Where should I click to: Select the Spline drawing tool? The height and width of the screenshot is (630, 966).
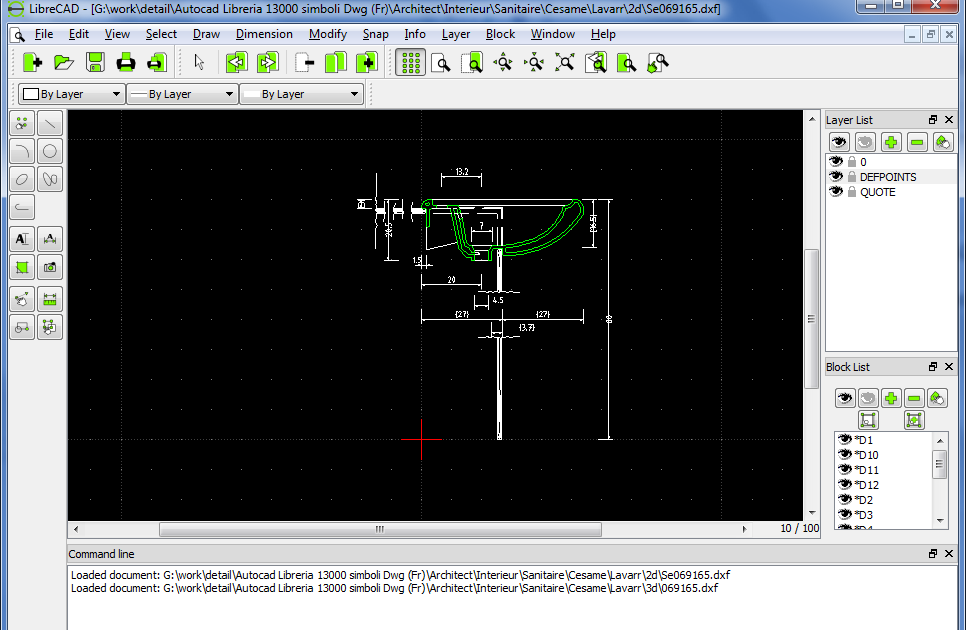(x=50, y=179)
